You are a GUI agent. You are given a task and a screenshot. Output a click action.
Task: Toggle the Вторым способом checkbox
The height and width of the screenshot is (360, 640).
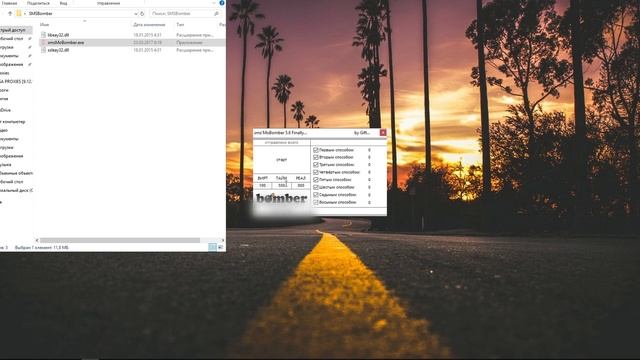coord(316,157)
